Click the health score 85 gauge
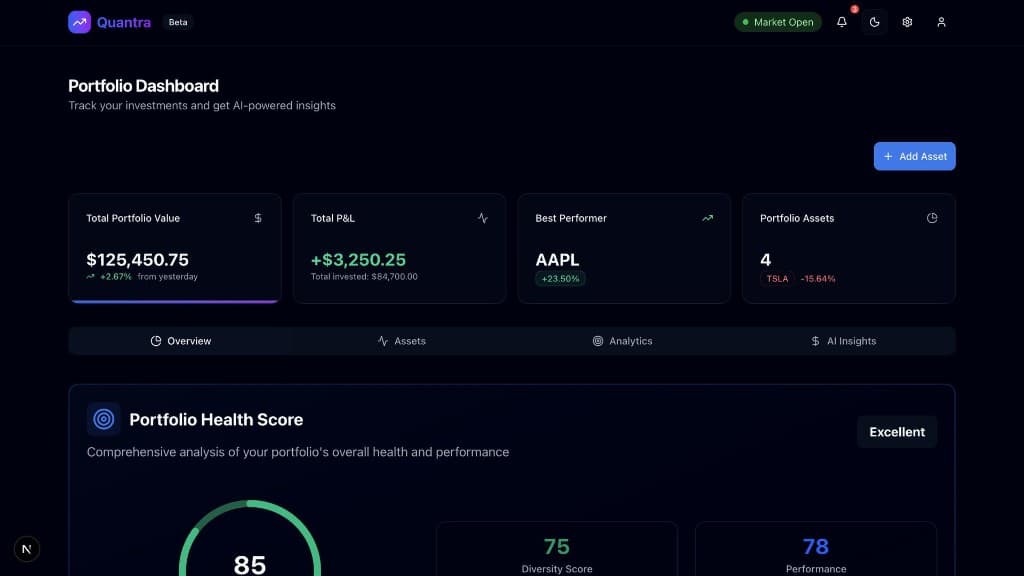The image size is (1024, 576). [250, 538]
